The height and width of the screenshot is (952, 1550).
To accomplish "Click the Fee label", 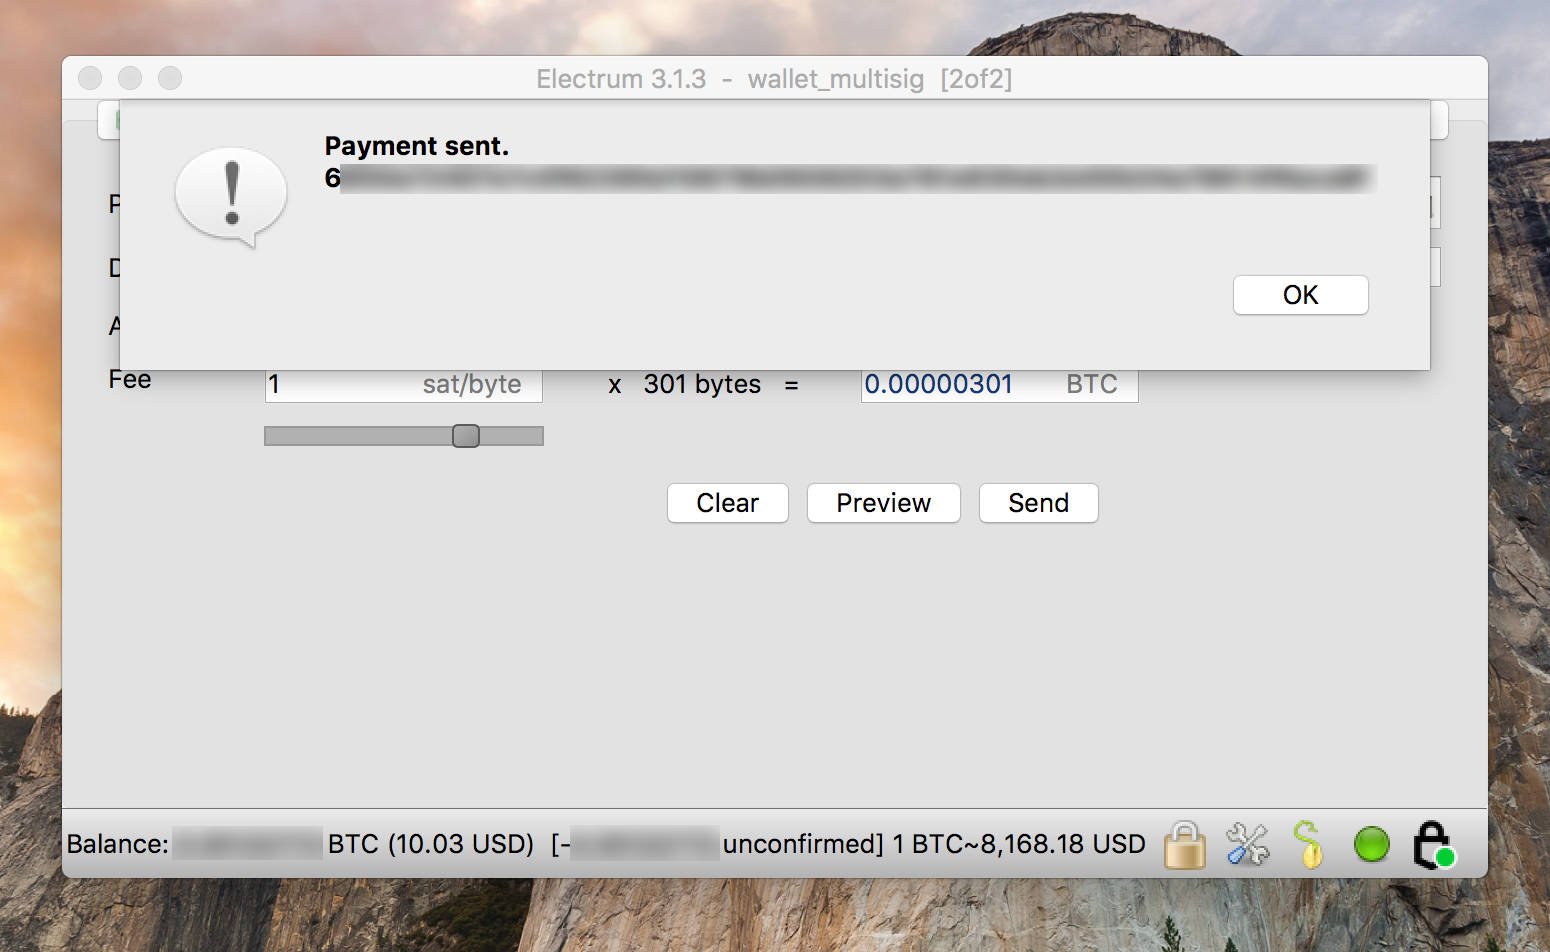I will pos(130,379).
